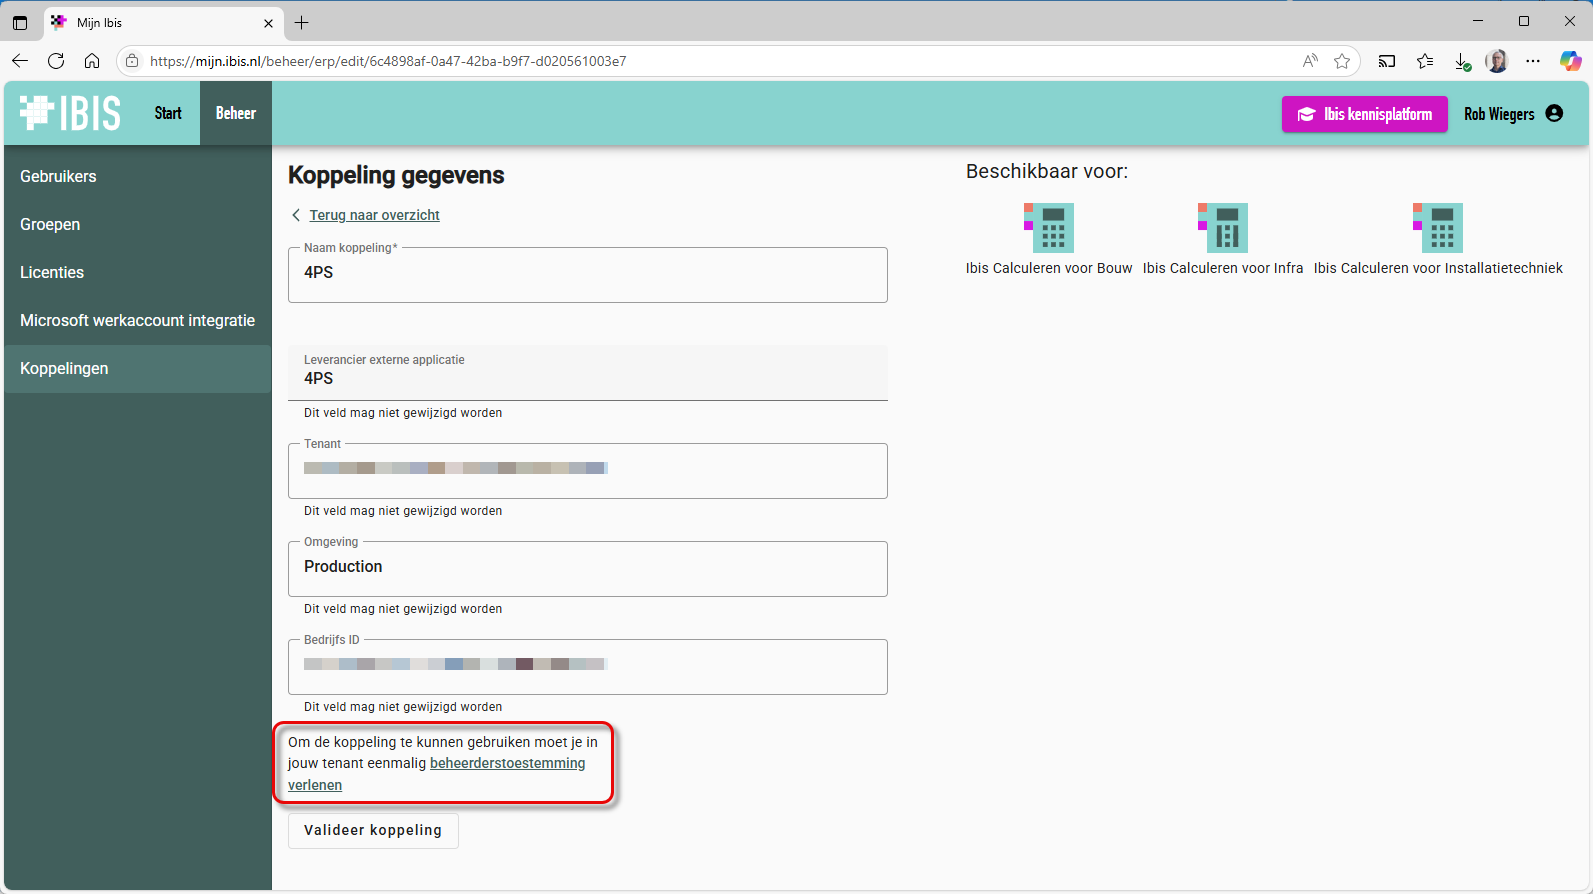The height and width of the screenshot is (894, 1593).
Task: Select Licenties in the sidebar
Action: [52, 272]
